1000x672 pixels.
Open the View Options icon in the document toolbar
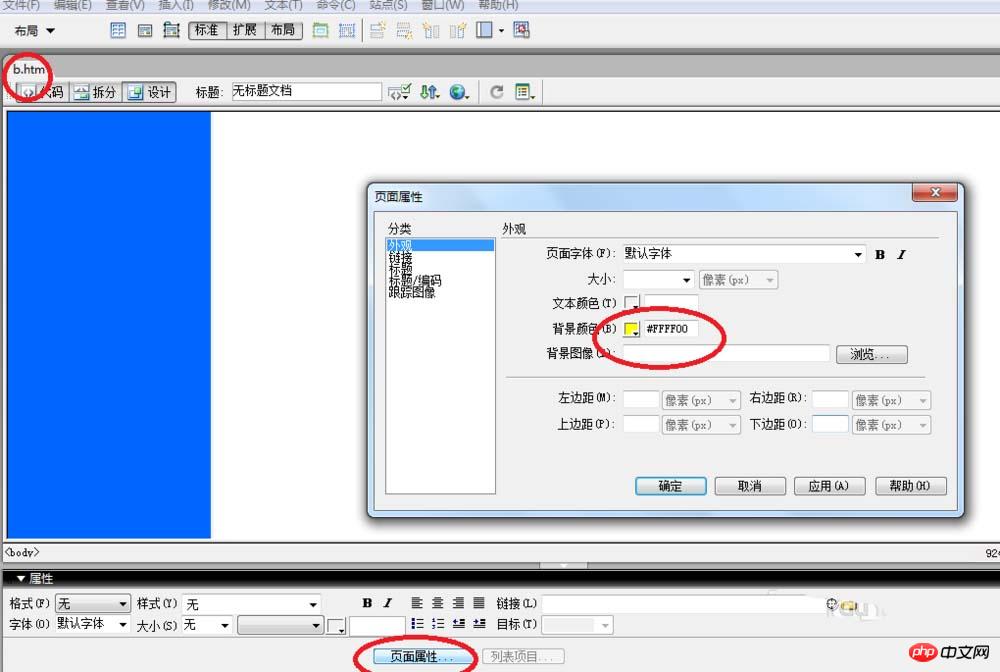524,92
